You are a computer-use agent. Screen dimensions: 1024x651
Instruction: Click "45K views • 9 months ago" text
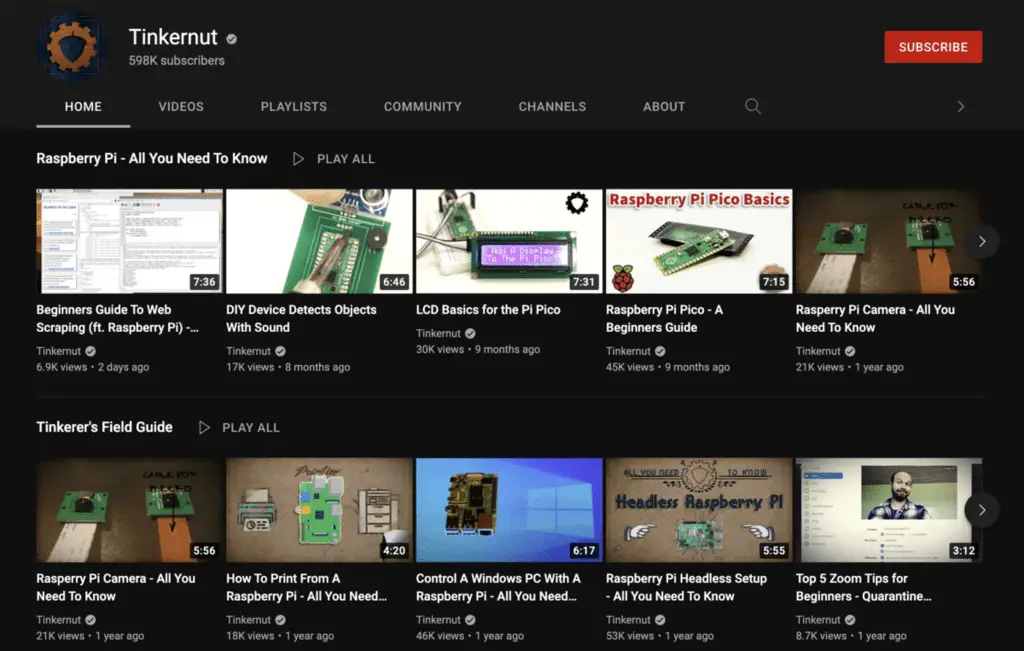point(668,367)
